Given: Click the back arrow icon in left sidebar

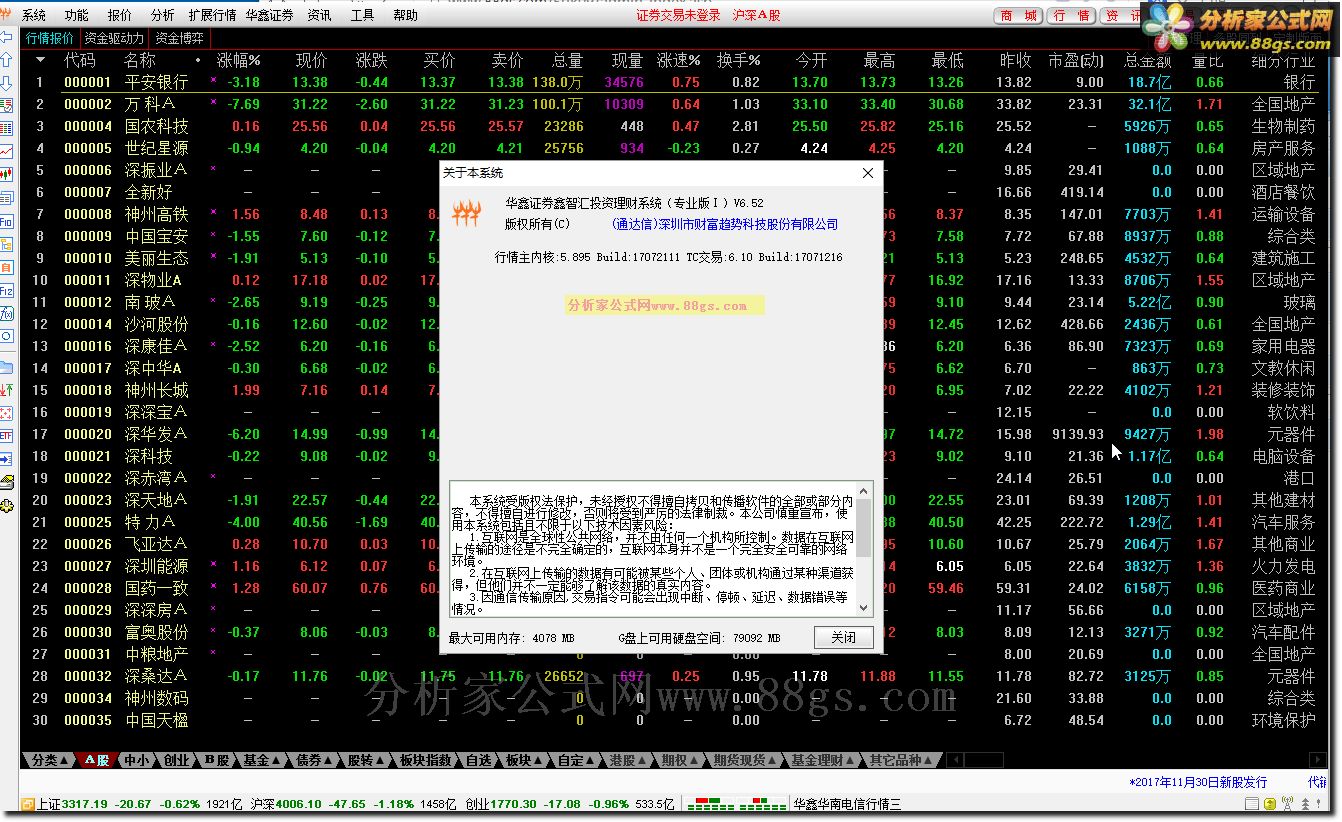Looking at the screenshot, I should [7, 38].
